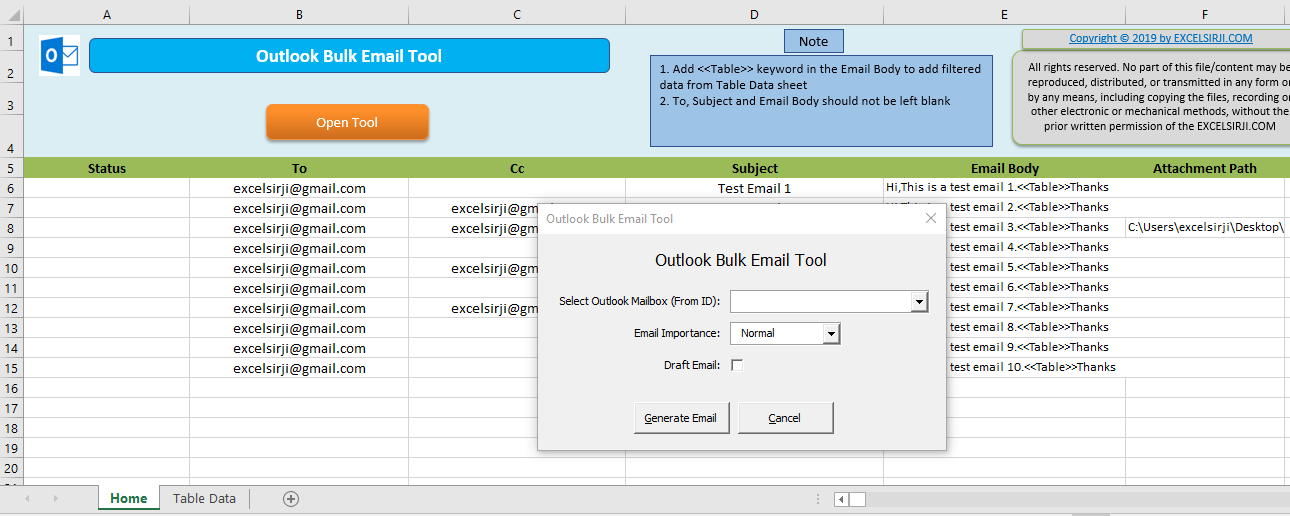
Task: Click the Cancel button in dialog
Action: pyautogui.click(x=785, y=418)
